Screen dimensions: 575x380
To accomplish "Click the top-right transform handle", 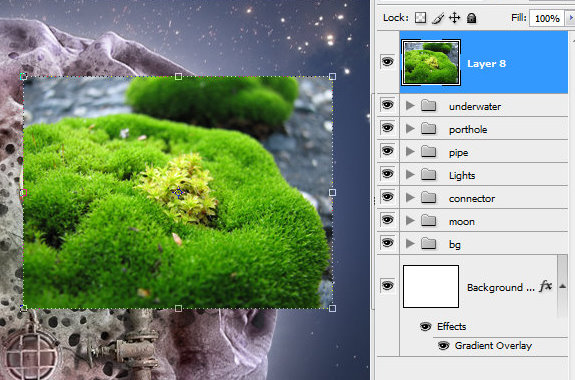I will point(332,76).
